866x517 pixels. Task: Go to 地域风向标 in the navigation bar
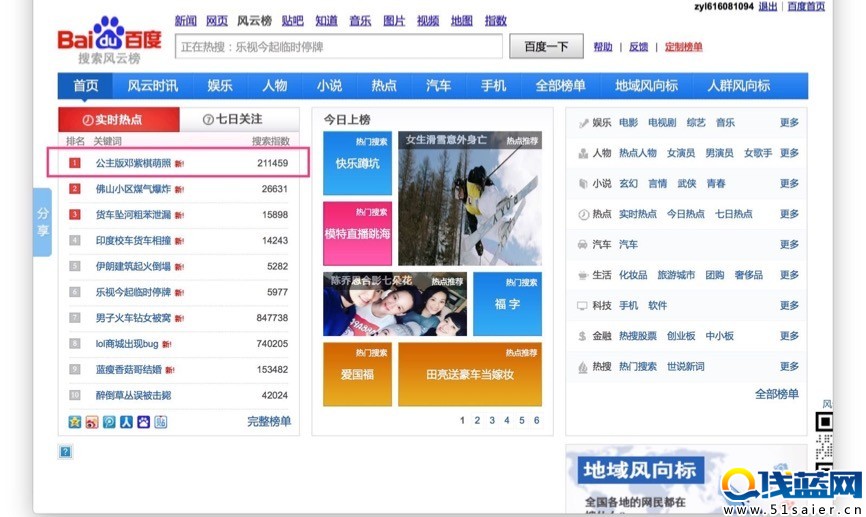point(645,86)
